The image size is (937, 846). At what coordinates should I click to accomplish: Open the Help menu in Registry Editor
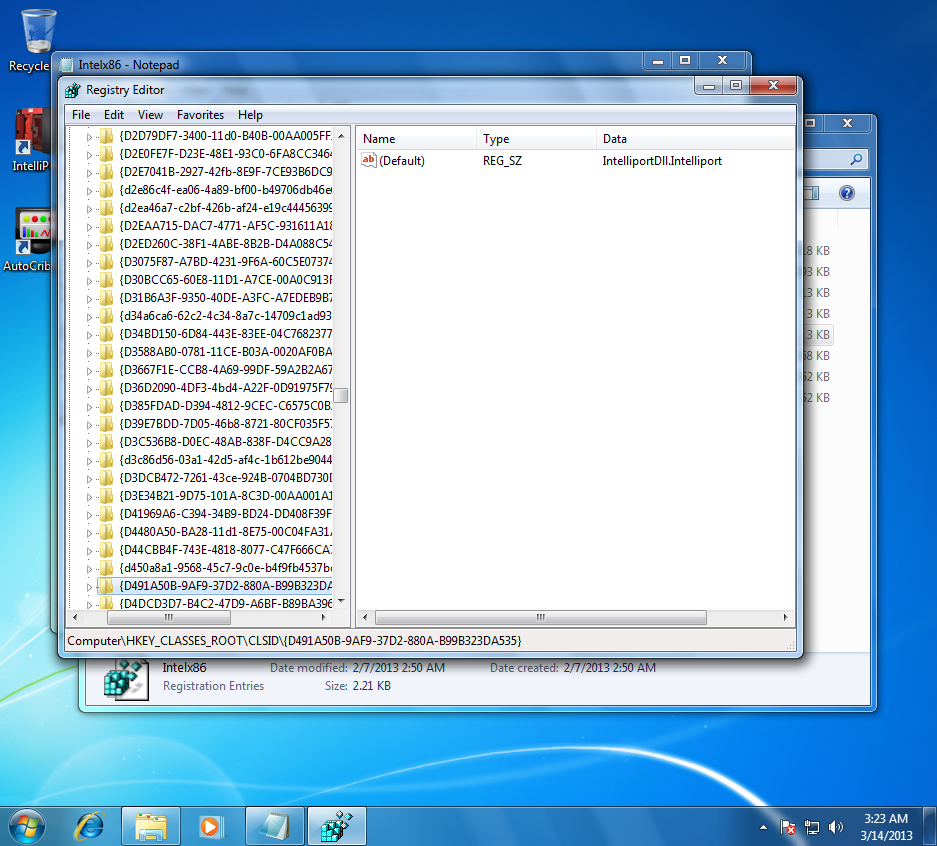click(250, 115)
